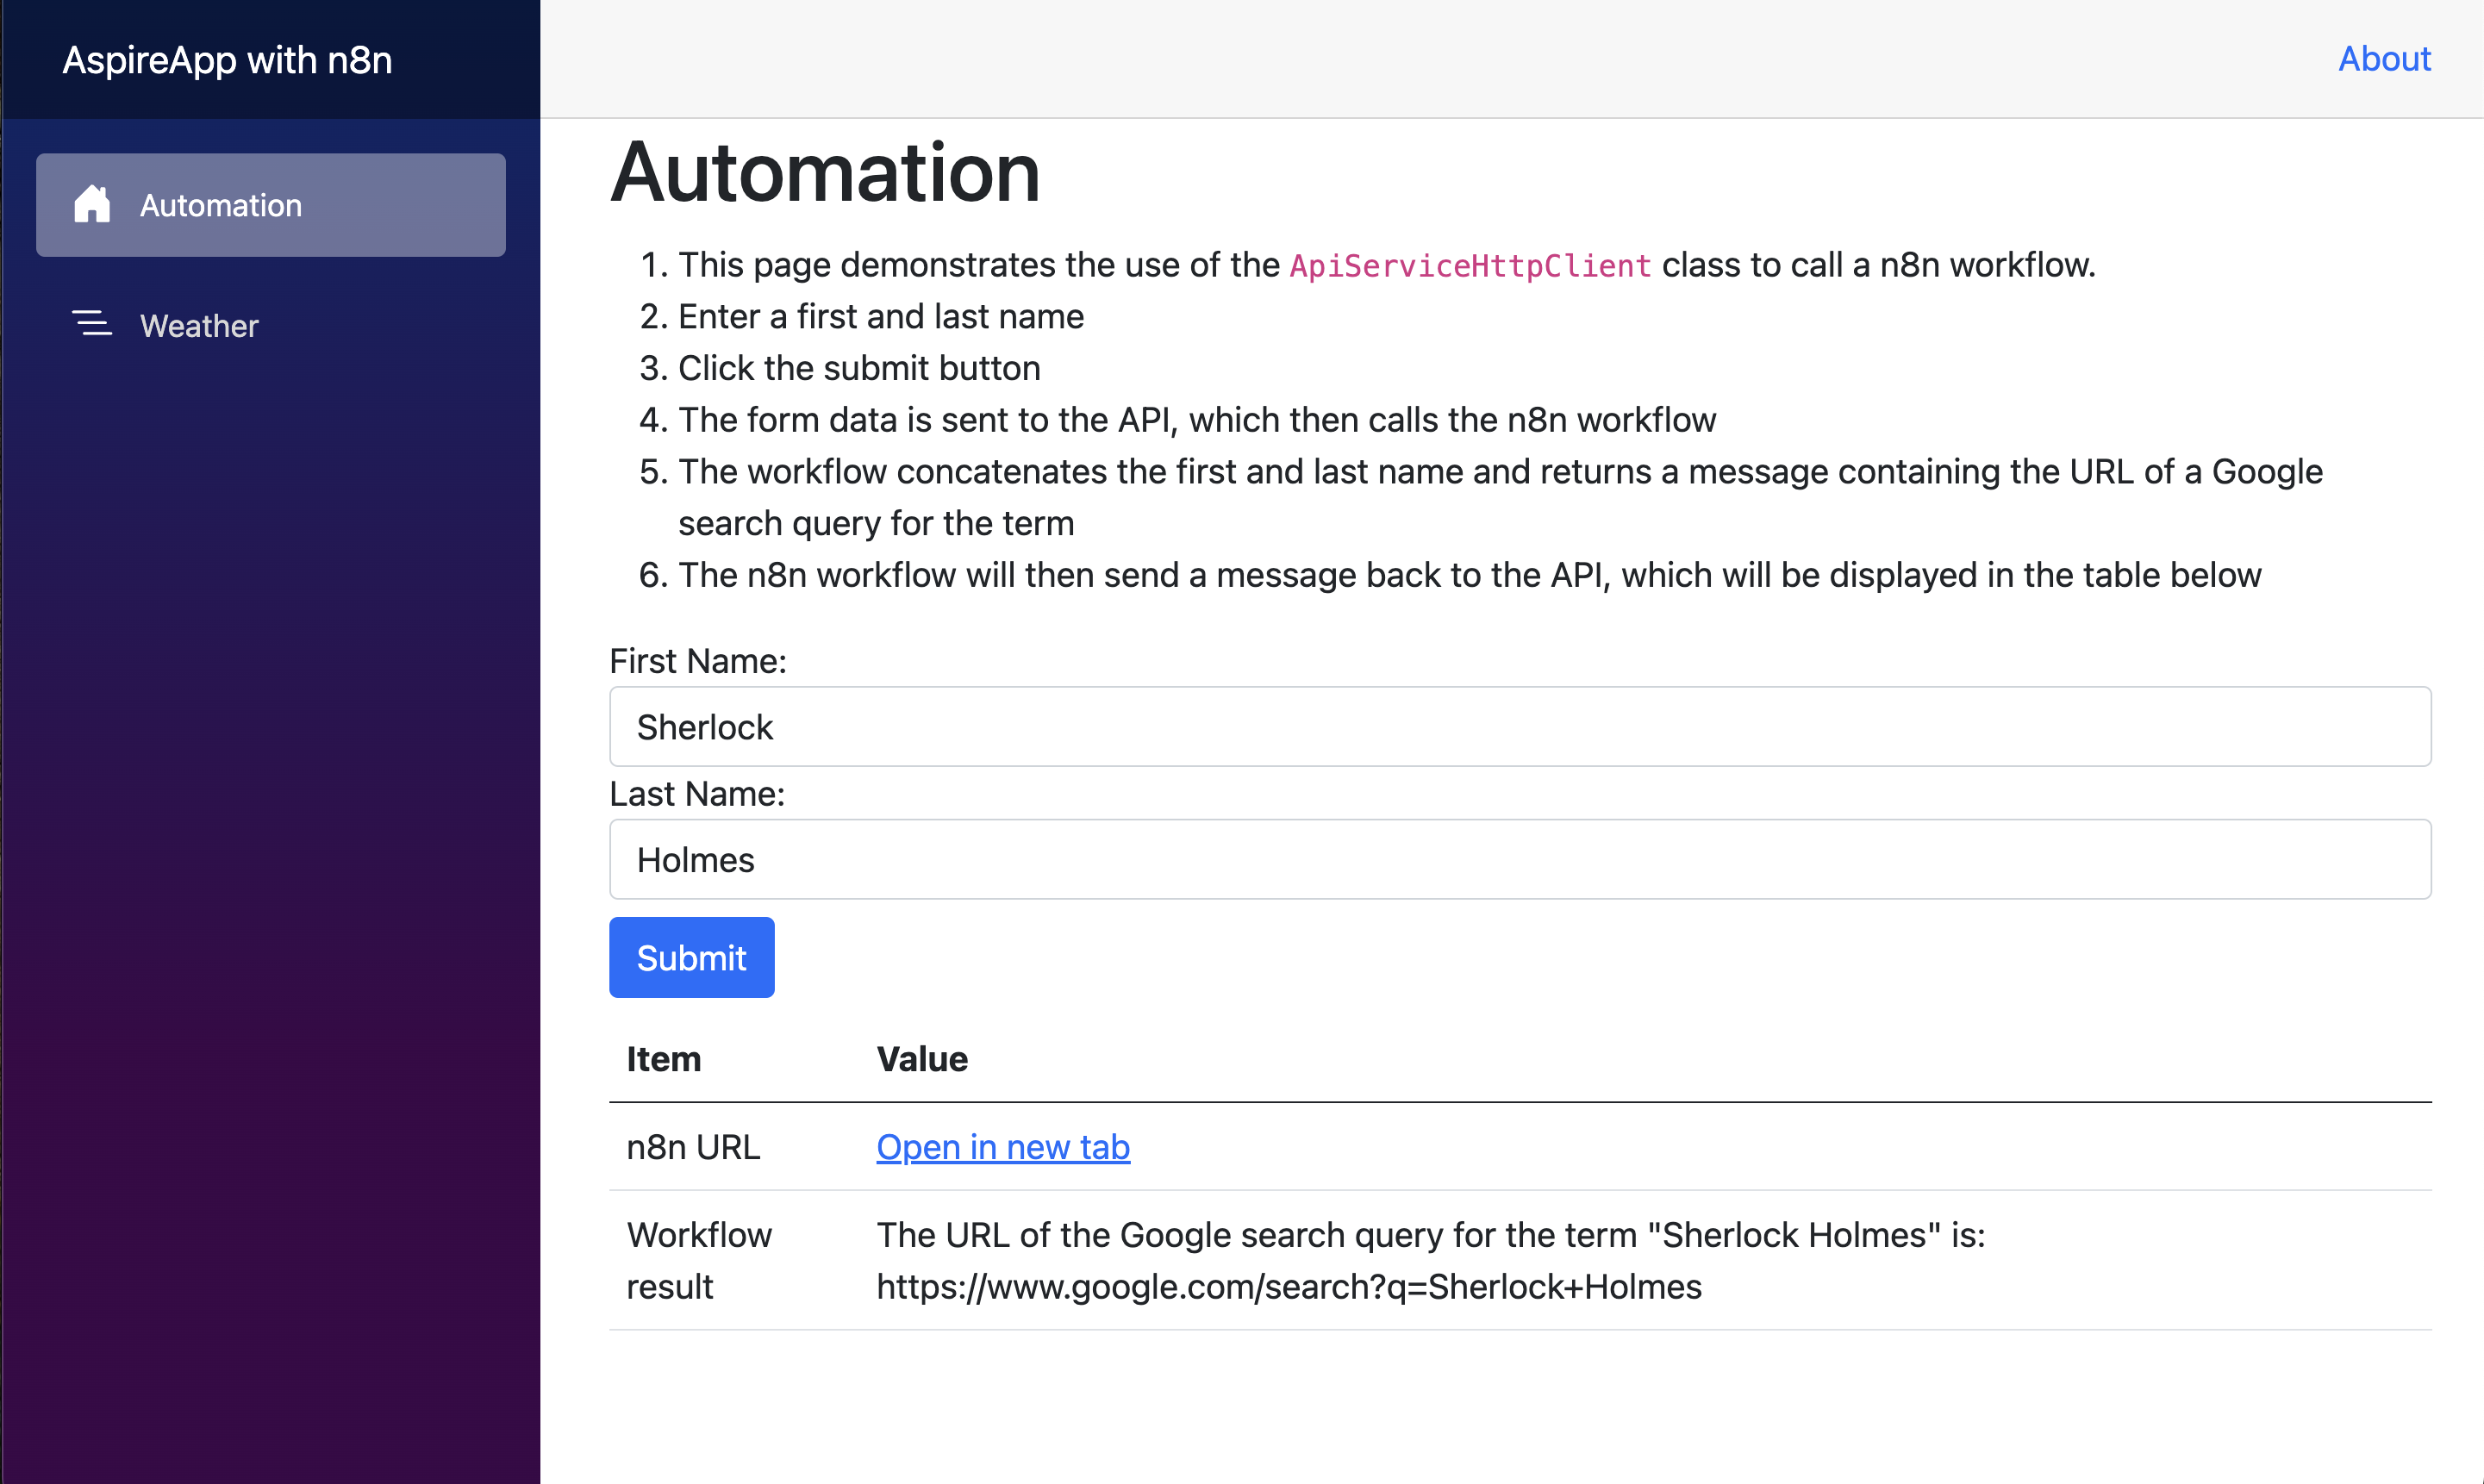Open the Automation sidebar item
2484x1484 pixels.
(x=270, y=205)
